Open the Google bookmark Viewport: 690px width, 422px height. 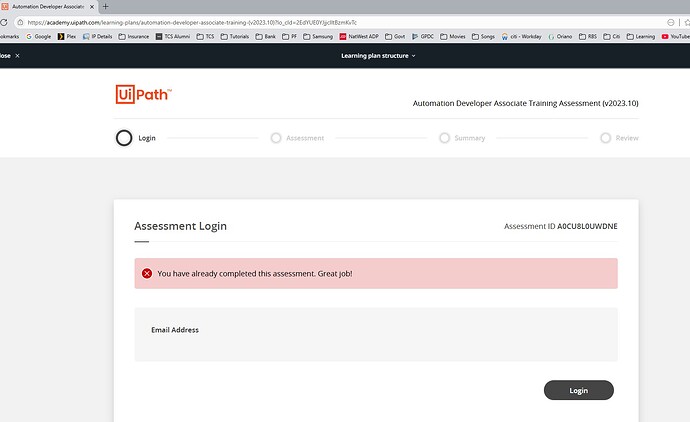point(39,37)
